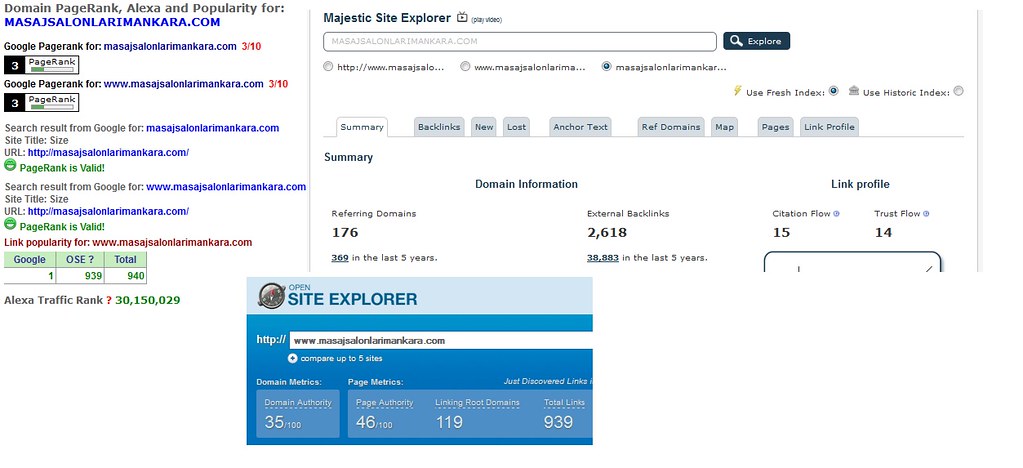Open the Anchor Text tab

click(580, 127)
